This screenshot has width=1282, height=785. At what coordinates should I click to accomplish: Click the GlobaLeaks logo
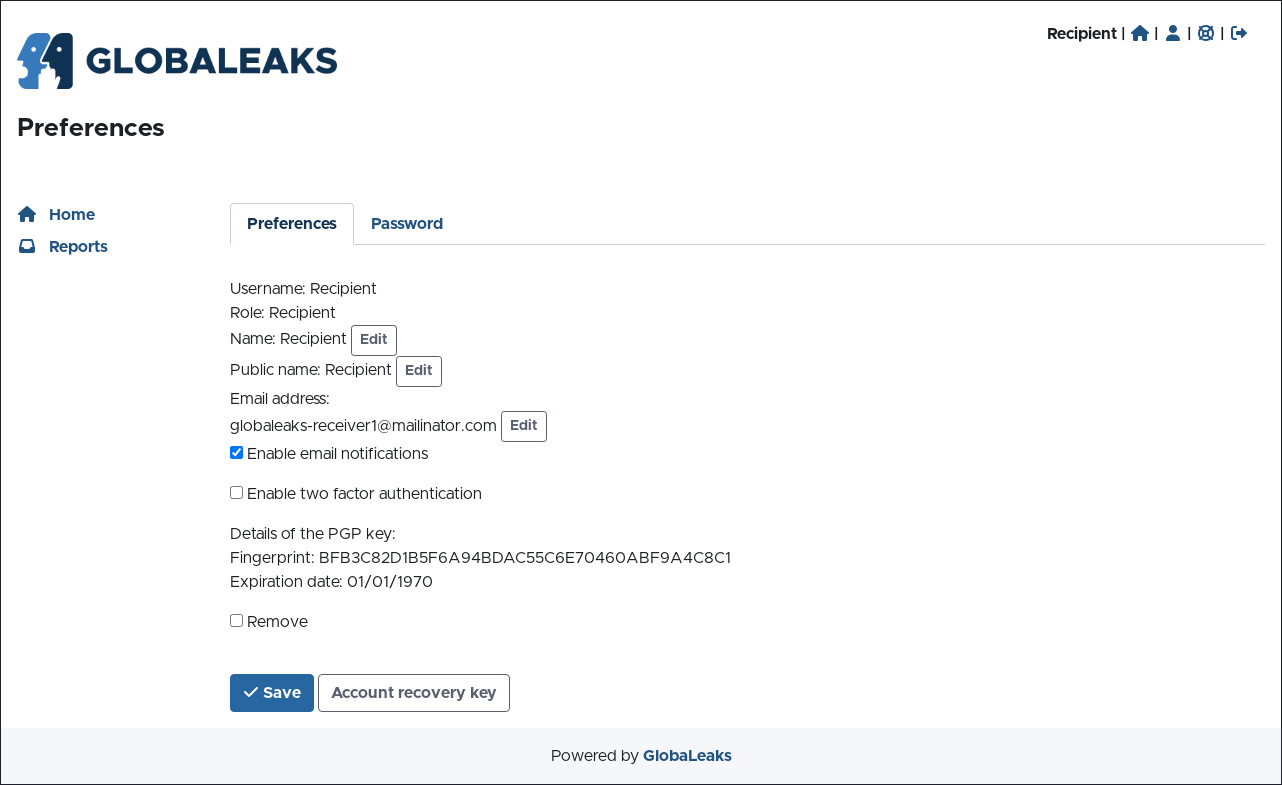177,61
